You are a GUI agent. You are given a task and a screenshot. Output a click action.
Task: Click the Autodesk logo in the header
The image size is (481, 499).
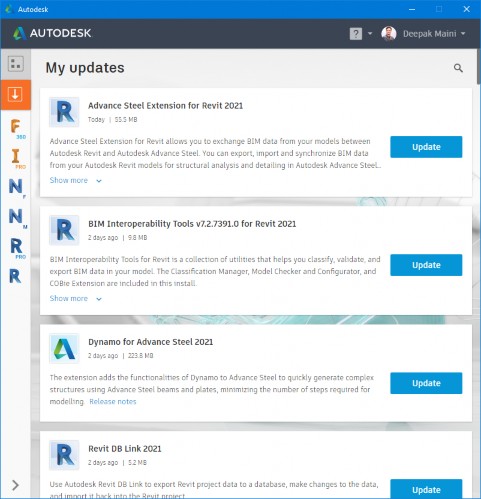[x=52, y=33]
